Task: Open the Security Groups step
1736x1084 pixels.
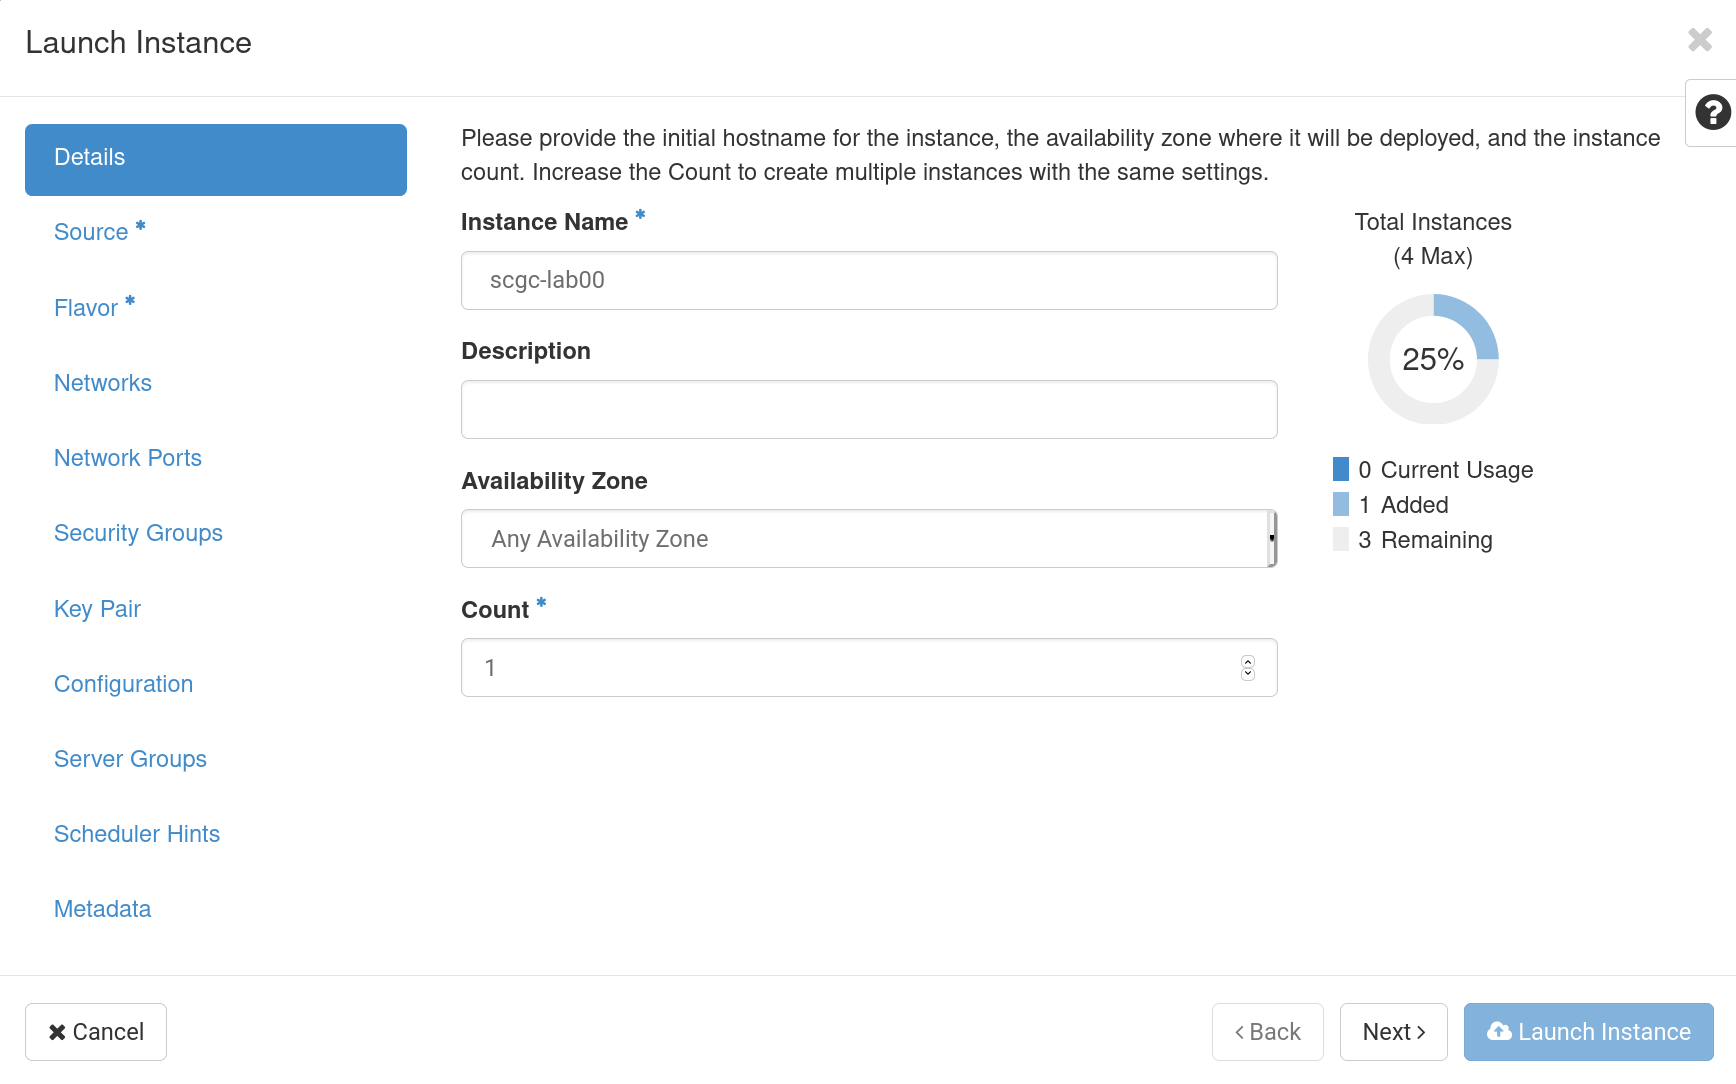Action: [x=138, y=532]
